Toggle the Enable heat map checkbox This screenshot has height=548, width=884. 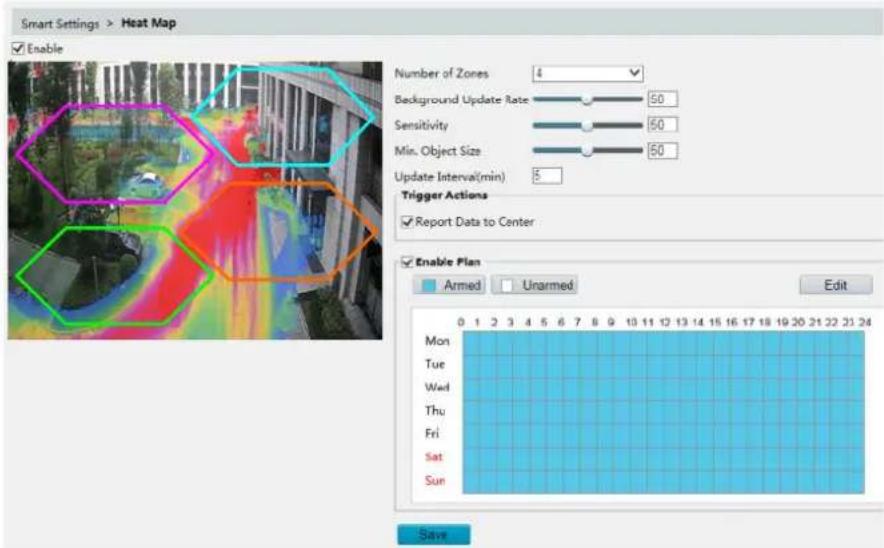click(x=18, y=48)
